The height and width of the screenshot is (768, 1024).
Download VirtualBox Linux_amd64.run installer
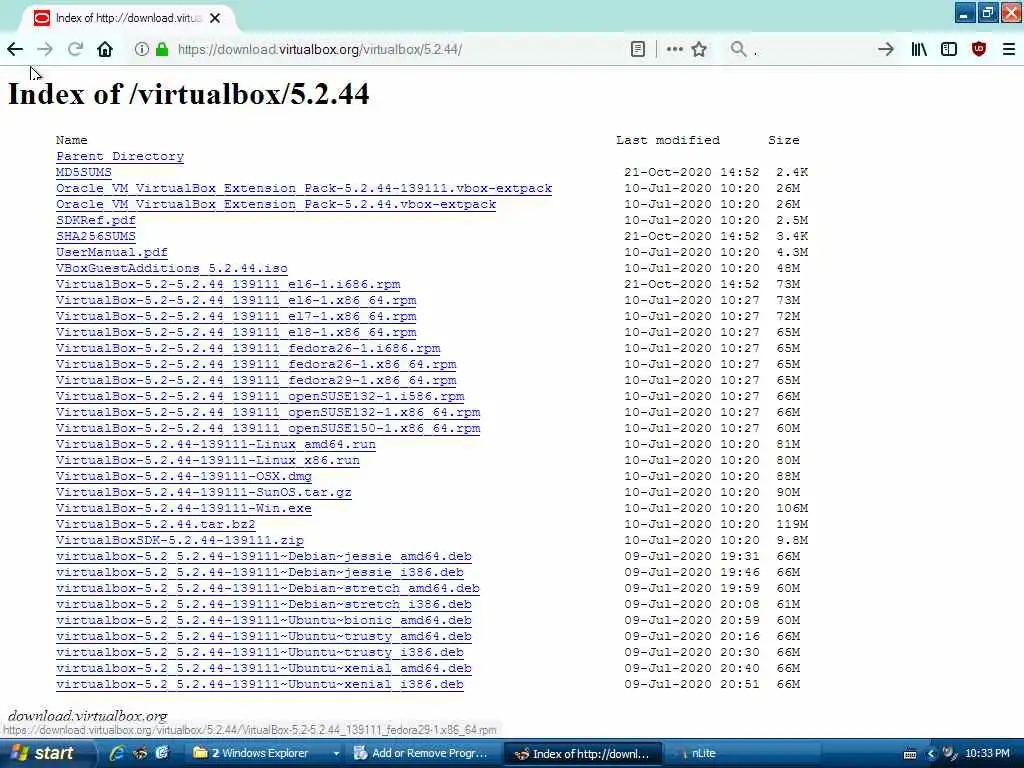[216, 444]
